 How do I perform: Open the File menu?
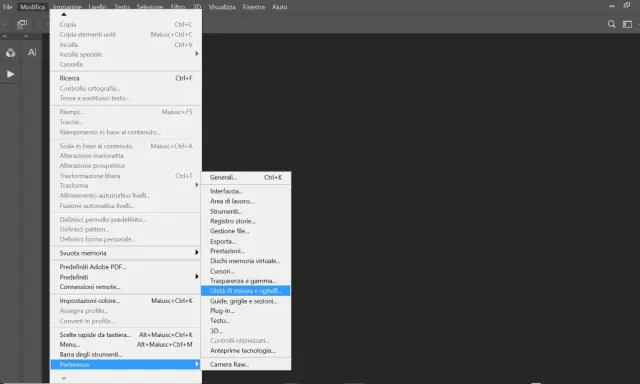[7, 7]
